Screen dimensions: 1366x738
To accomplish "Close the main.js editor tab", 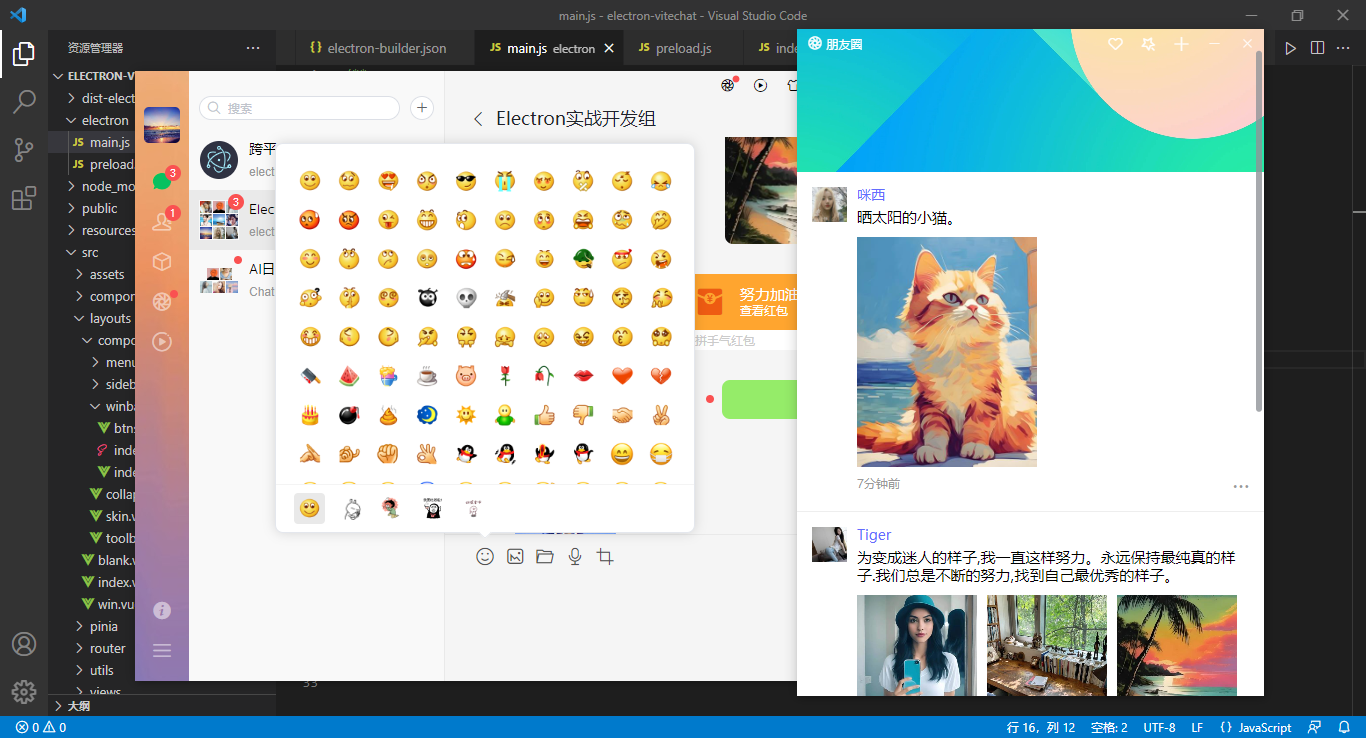I will pos(609,48).
